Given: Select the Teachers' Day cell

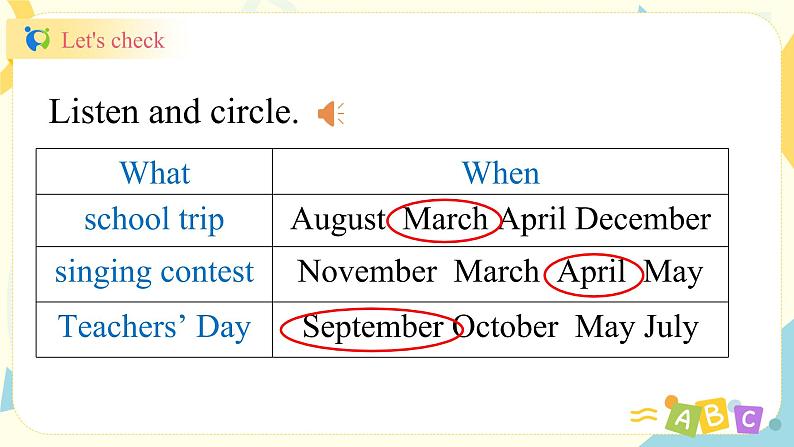Looking at the screenshot, I should (x=154, y=327).
